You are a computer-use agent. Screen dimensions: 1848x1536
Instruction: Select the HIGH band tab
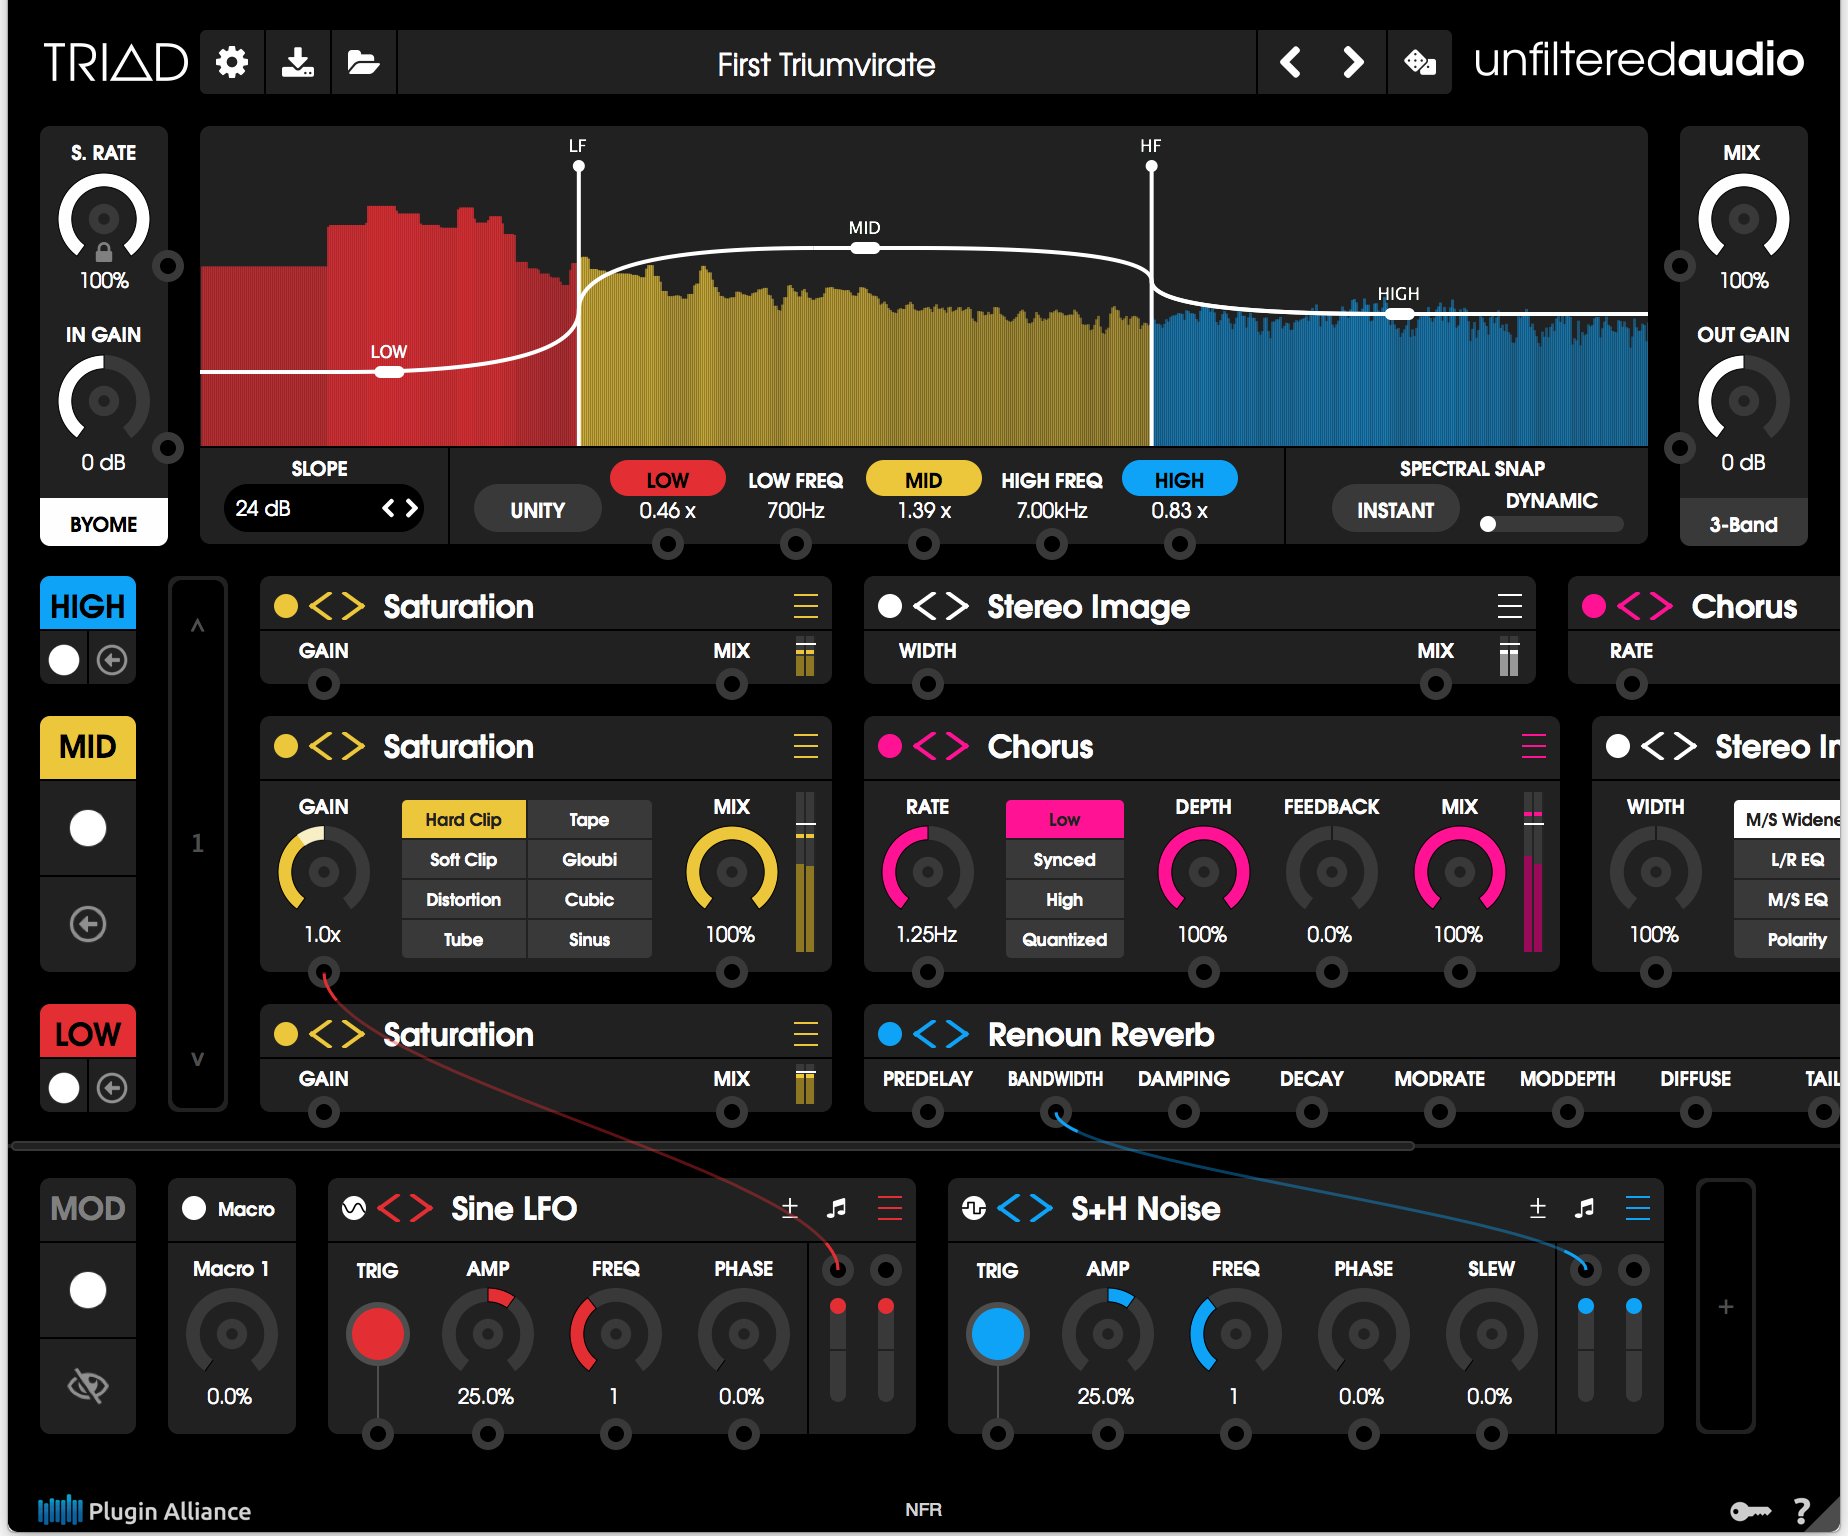tap(88, 606)
